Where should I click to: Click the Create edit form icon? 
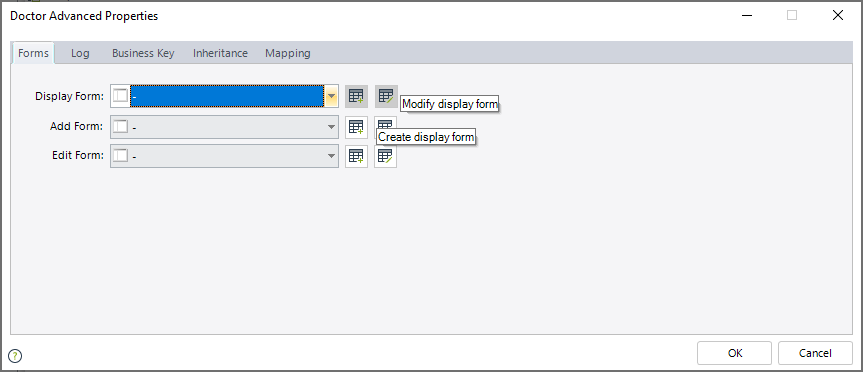coord(356,156)
